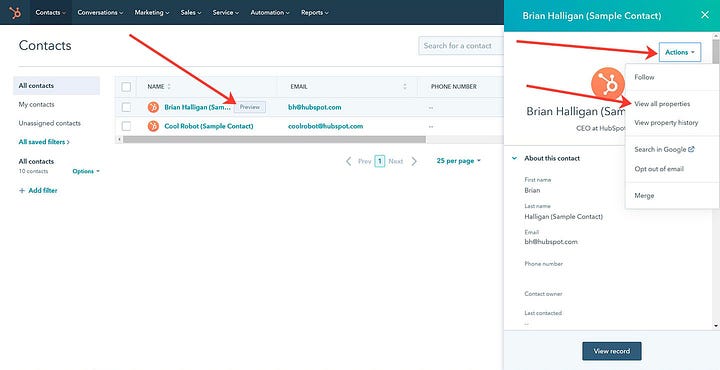Click Brian Halligan row's HubSpot avatar icon
This screenshot has width=720, height=370.
[153, 107]
